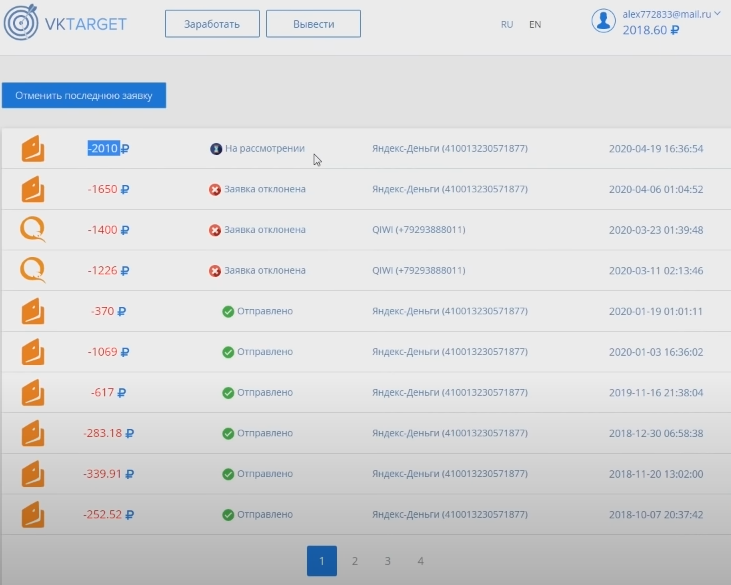Click the amount -1069 ₽
Viewport: 731px width, 585px height.
coord(108,351)
